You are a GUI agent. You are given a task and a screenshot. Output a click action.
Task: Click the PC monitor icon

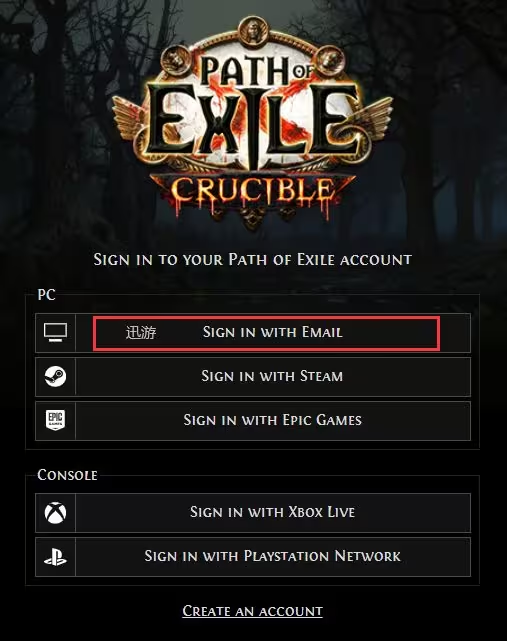click(x=56, y=333)
